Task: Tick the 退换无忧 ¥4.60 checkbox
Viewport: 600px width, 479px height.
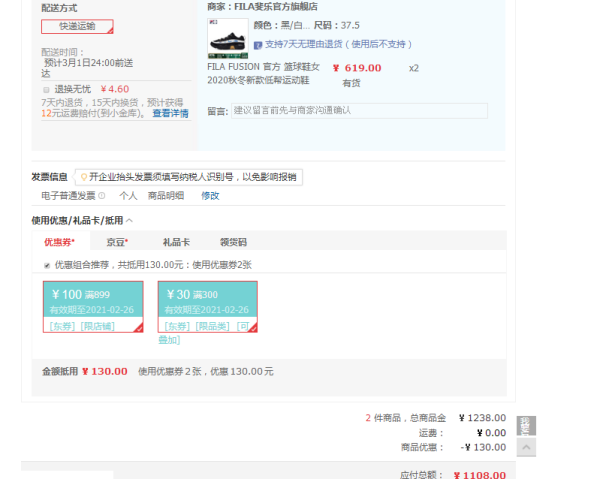Action: point(46,90)
